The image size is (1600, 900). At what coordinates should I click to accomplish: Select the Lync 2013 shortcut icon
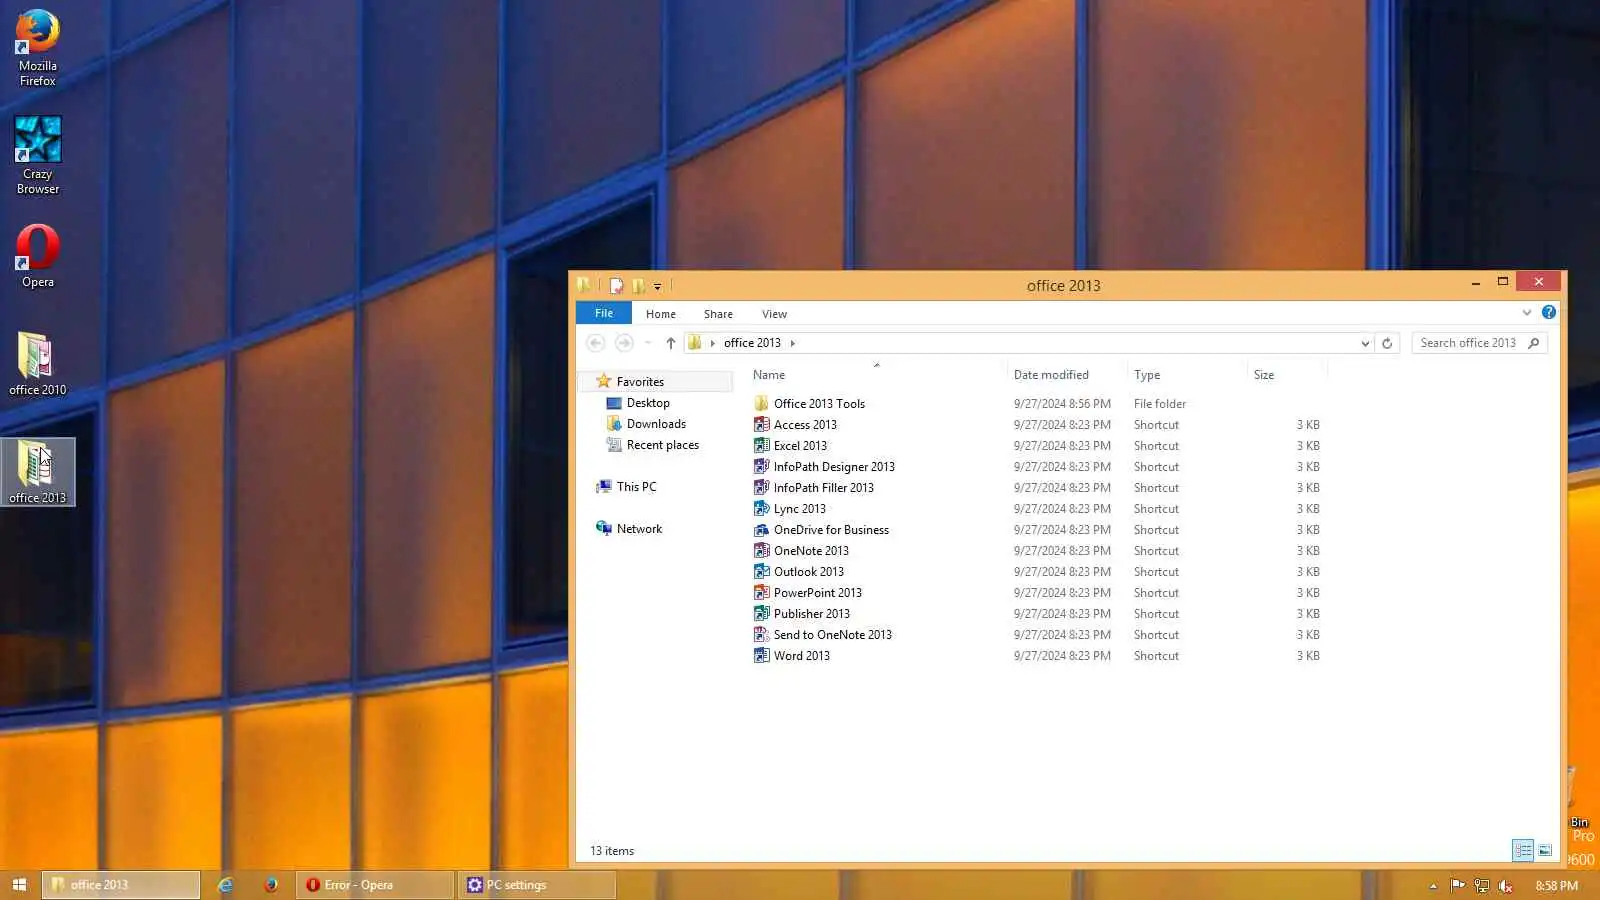(761, 509)
